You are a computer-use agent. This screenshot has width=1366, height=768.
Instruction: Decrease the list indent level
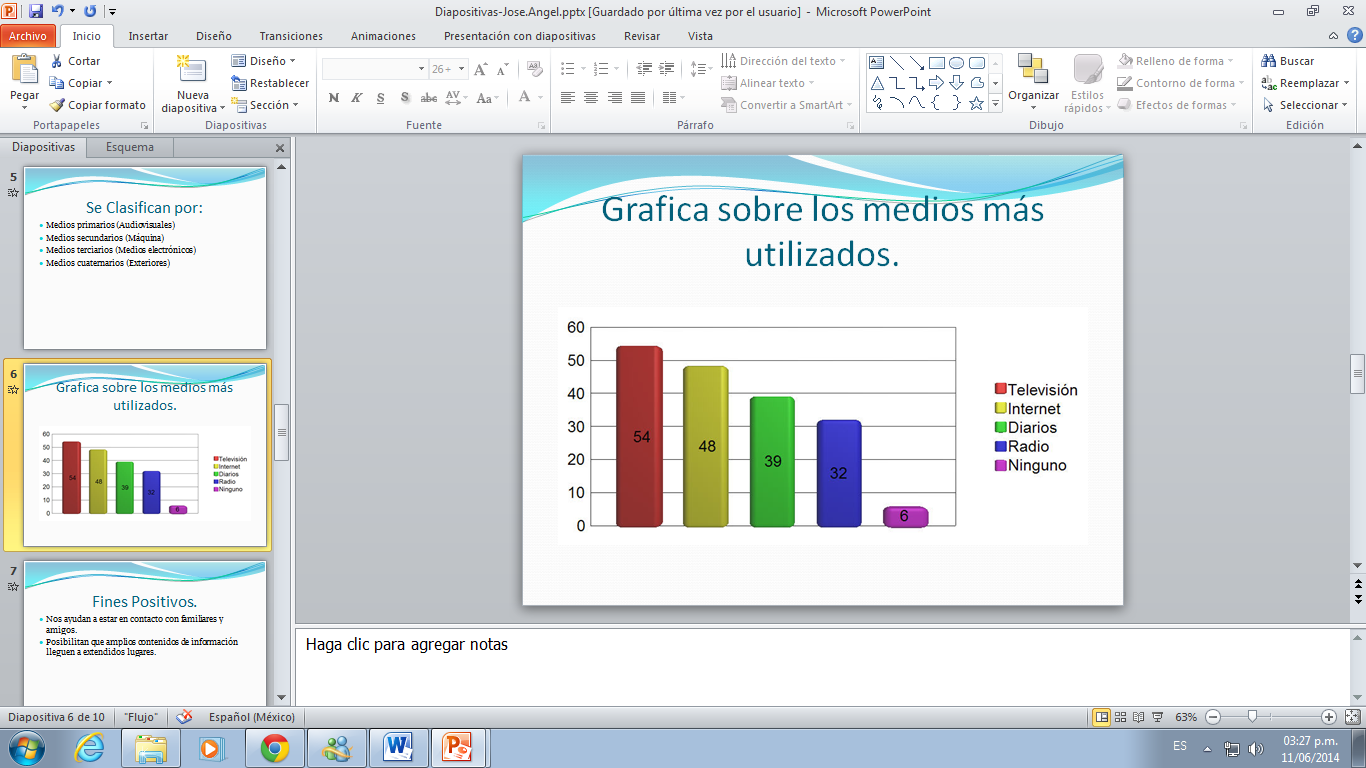643,69
